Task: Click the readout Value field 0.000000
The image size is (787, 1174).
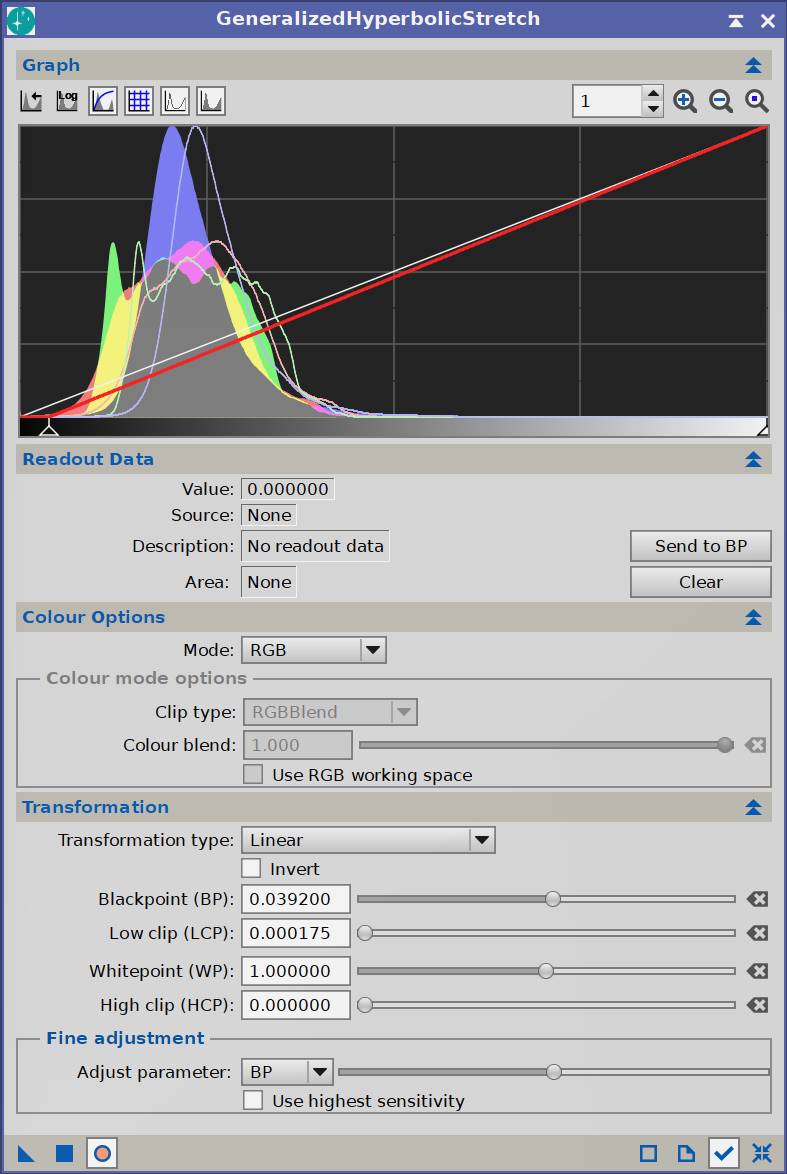Action: click(288, 489)
